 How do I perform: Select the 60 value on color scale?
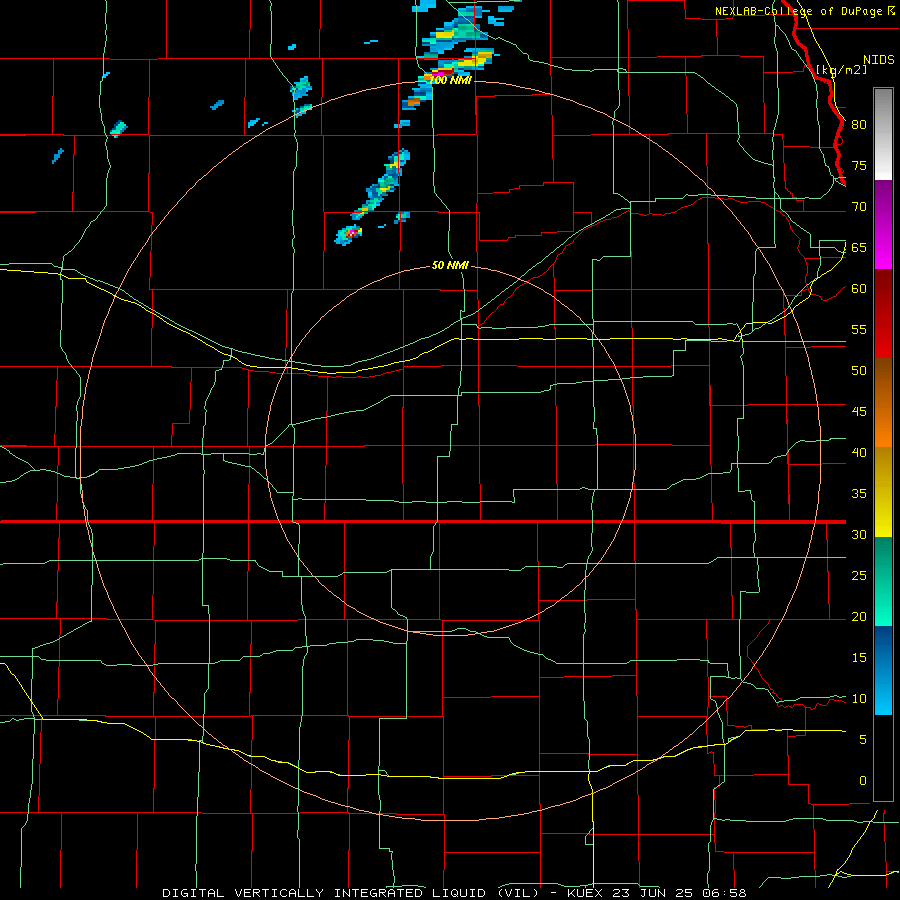pyautogui.click(x=859, y=289)
